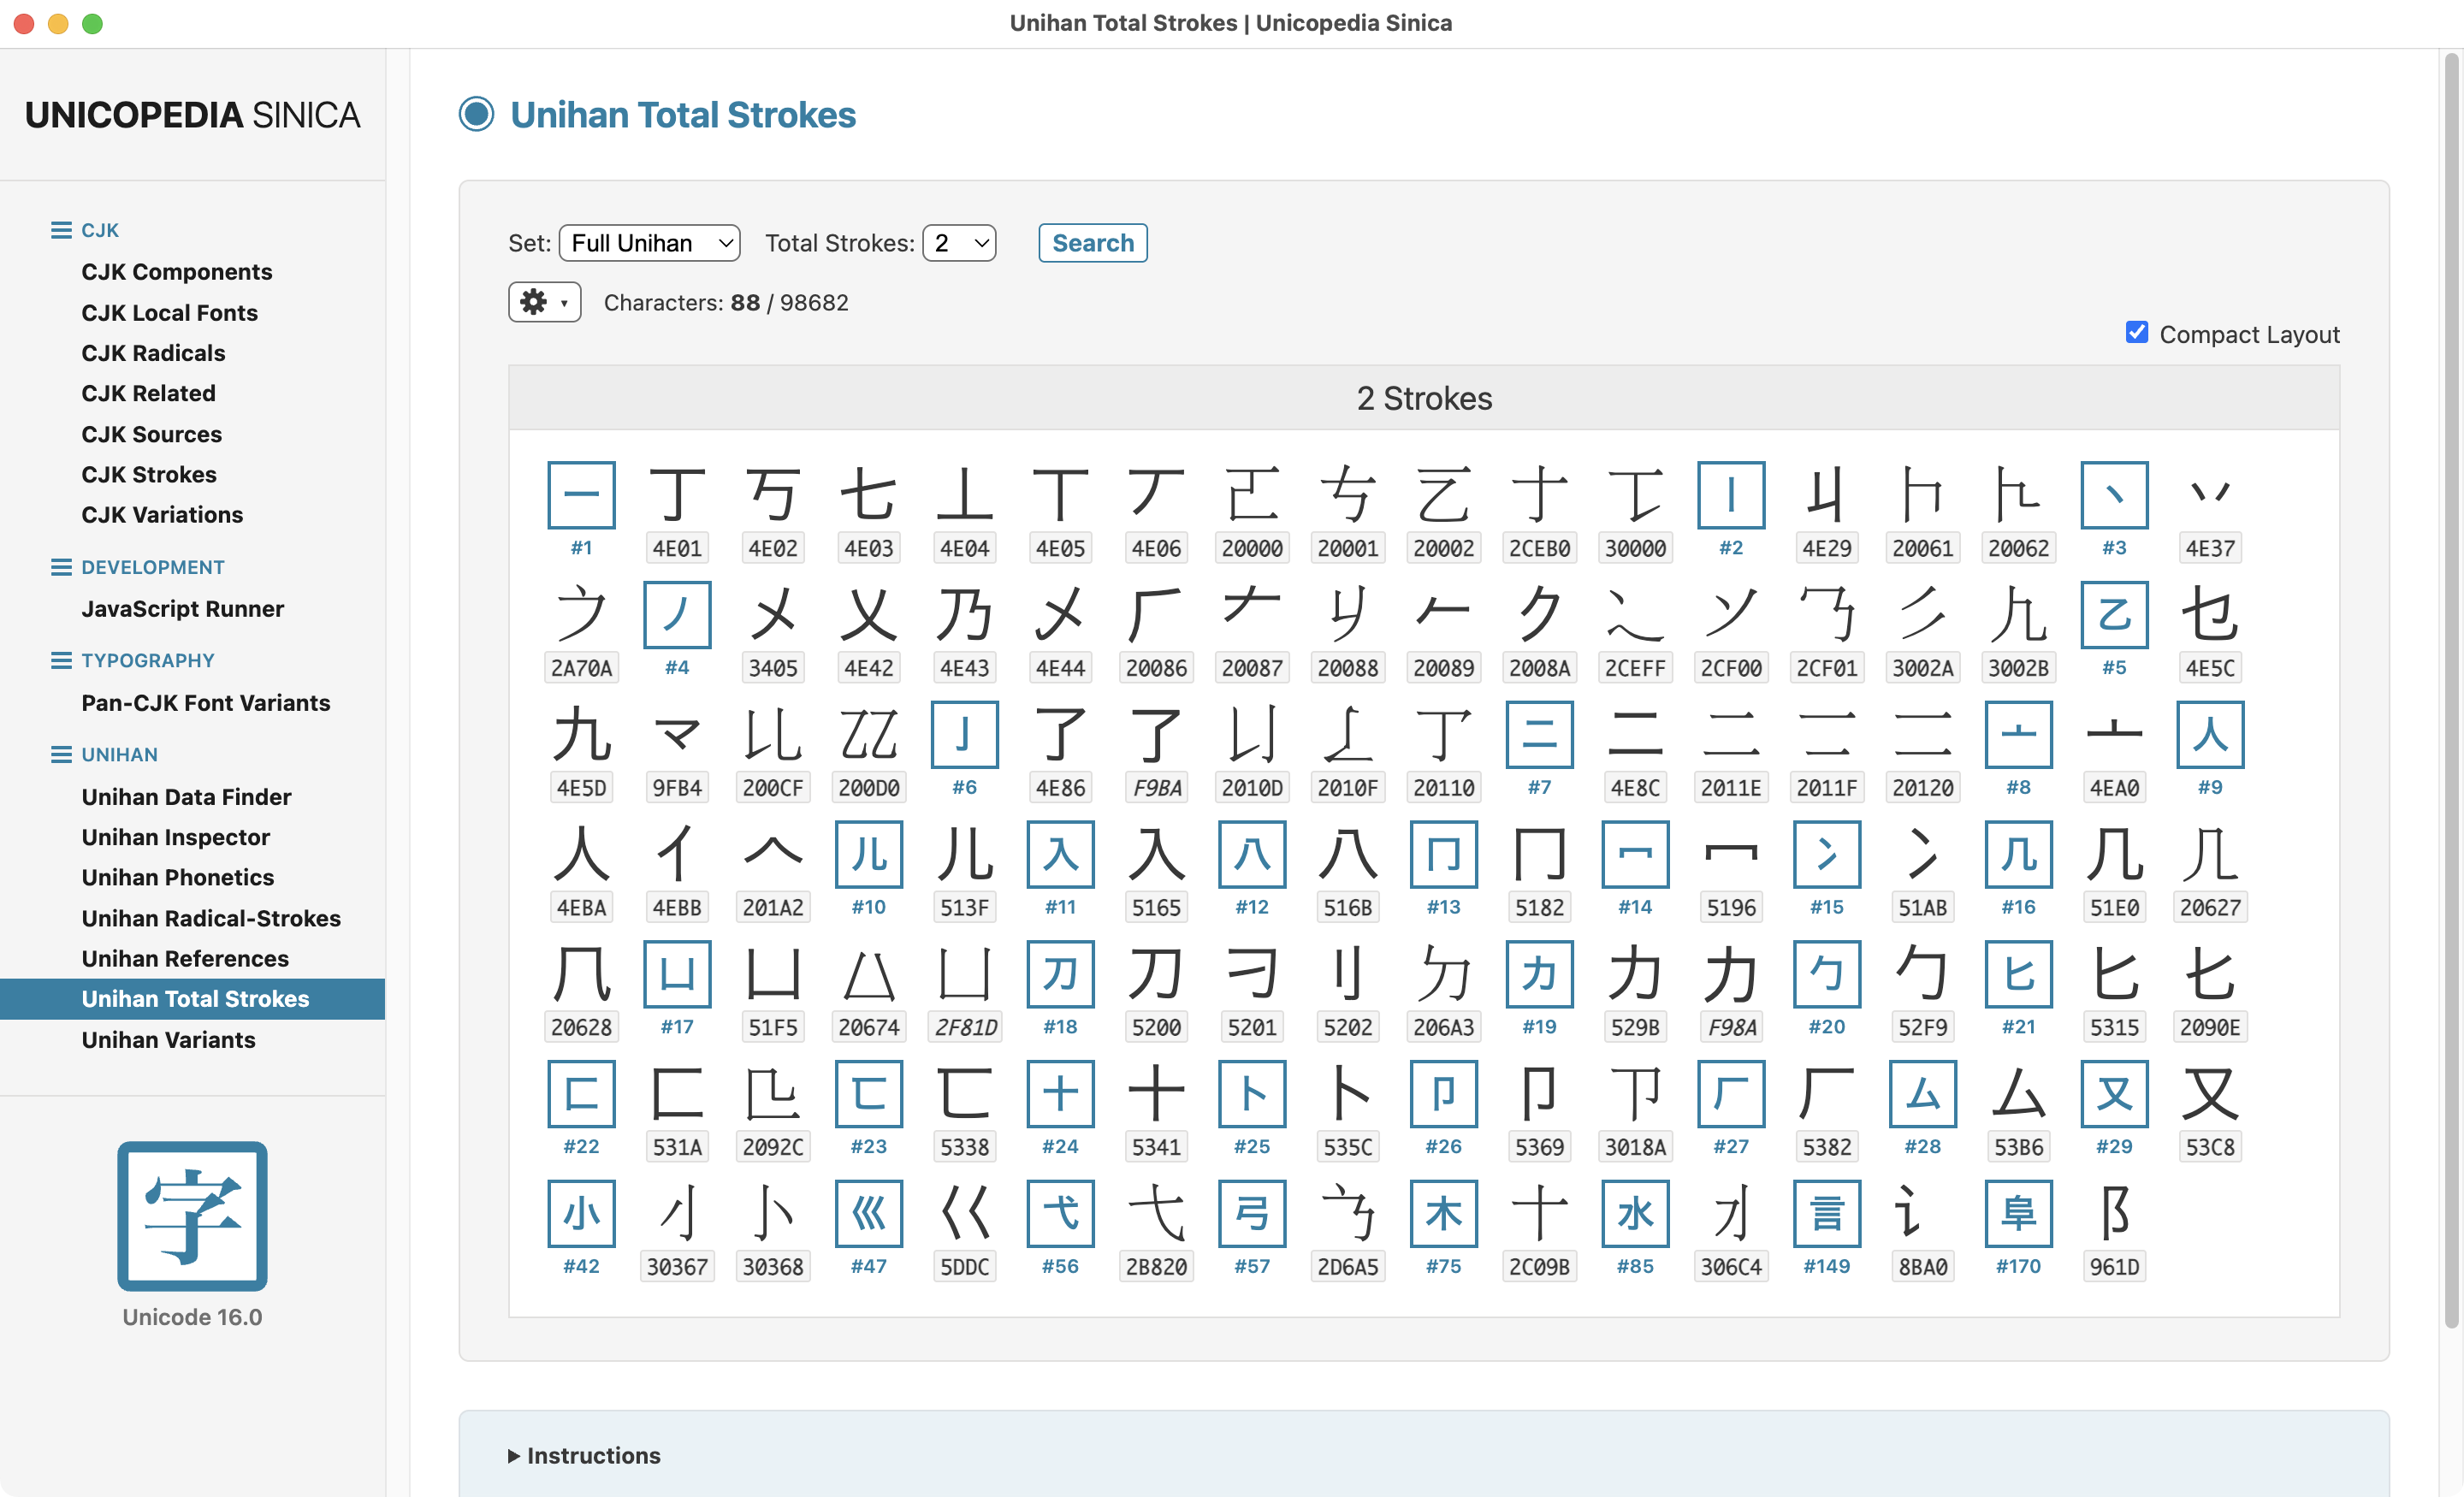Click the gear settings menu button
This screenshot has height=1497, width=2464.
[x=544, y=302]
